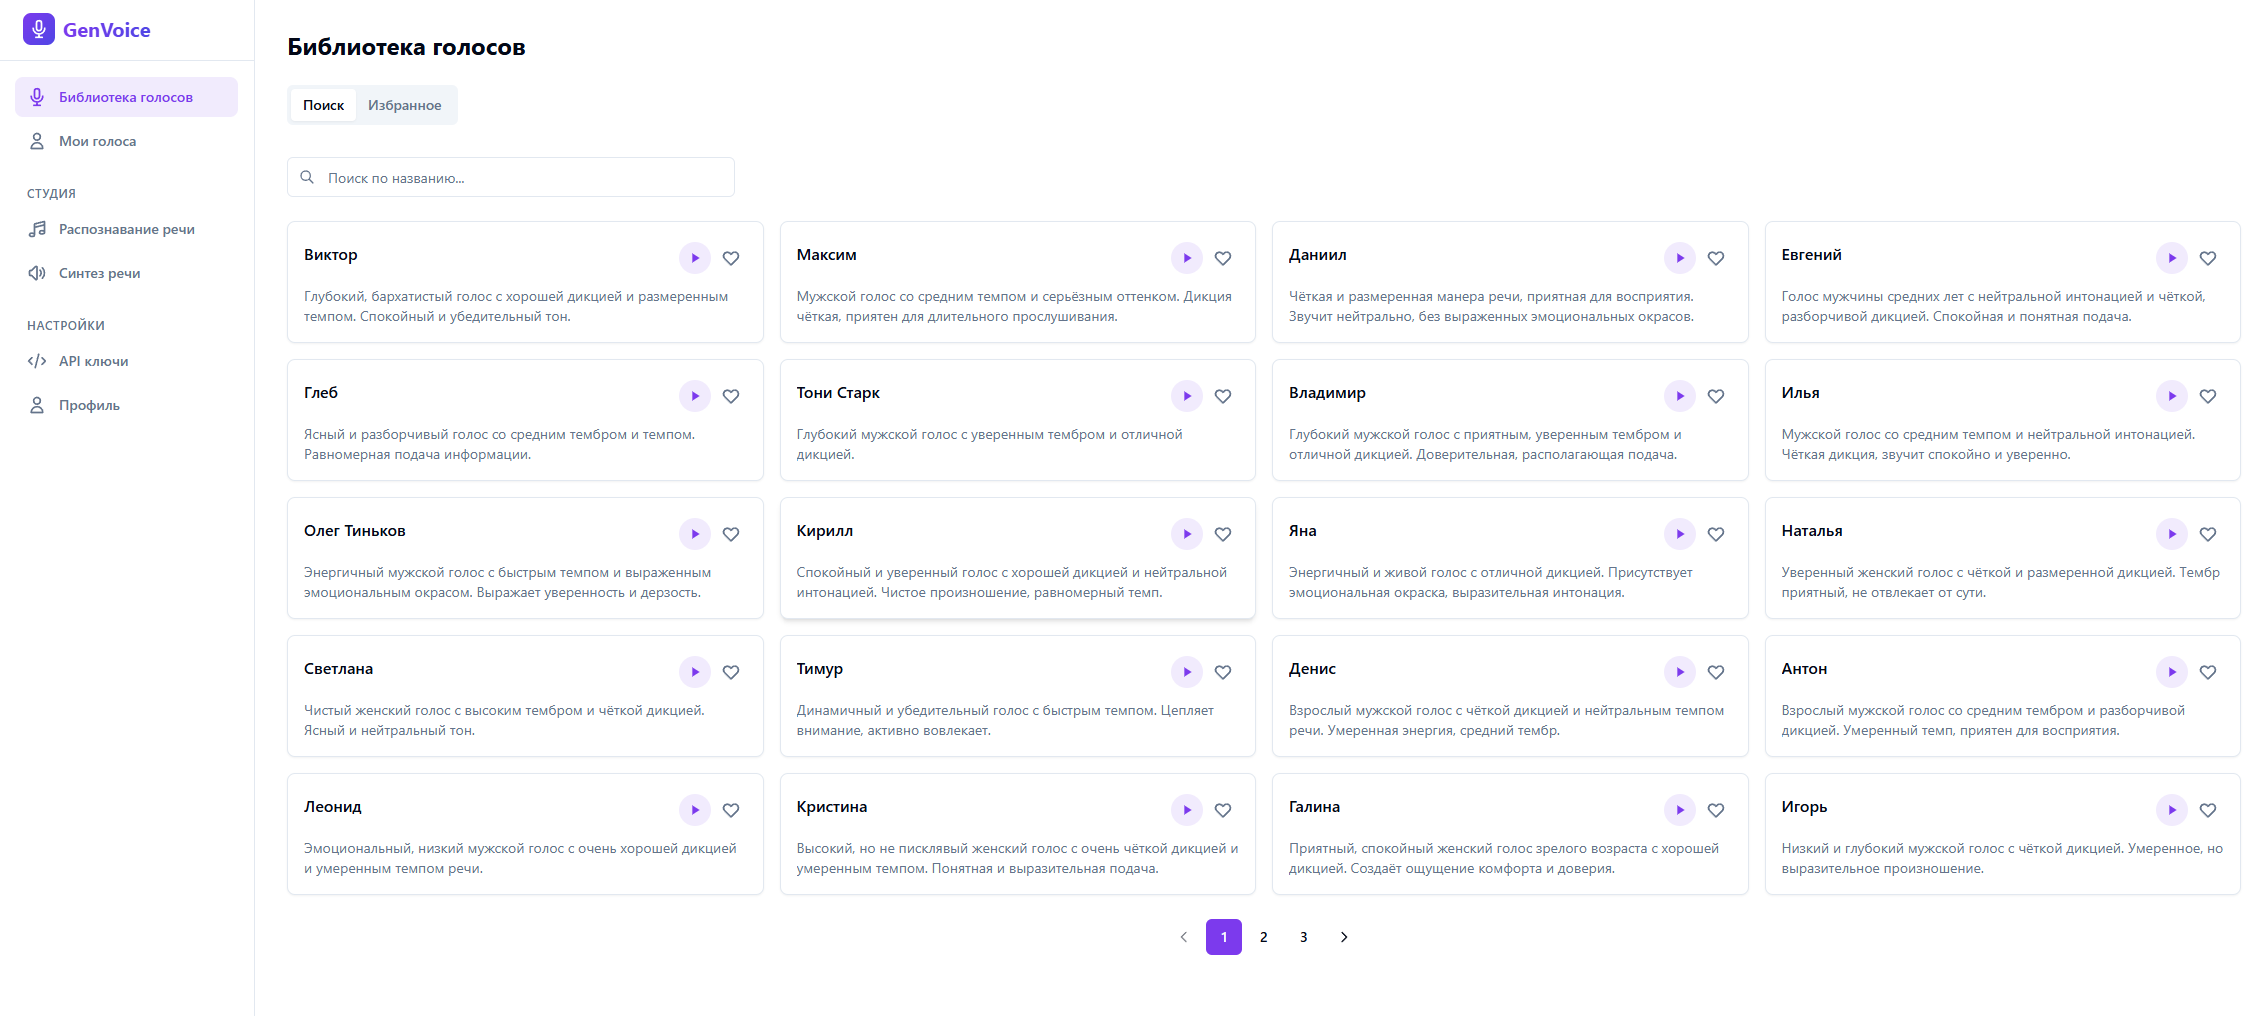This screenshot has width=2268, height=1016.
Task: Select Мои голоса section
Action: coord(97,140)
